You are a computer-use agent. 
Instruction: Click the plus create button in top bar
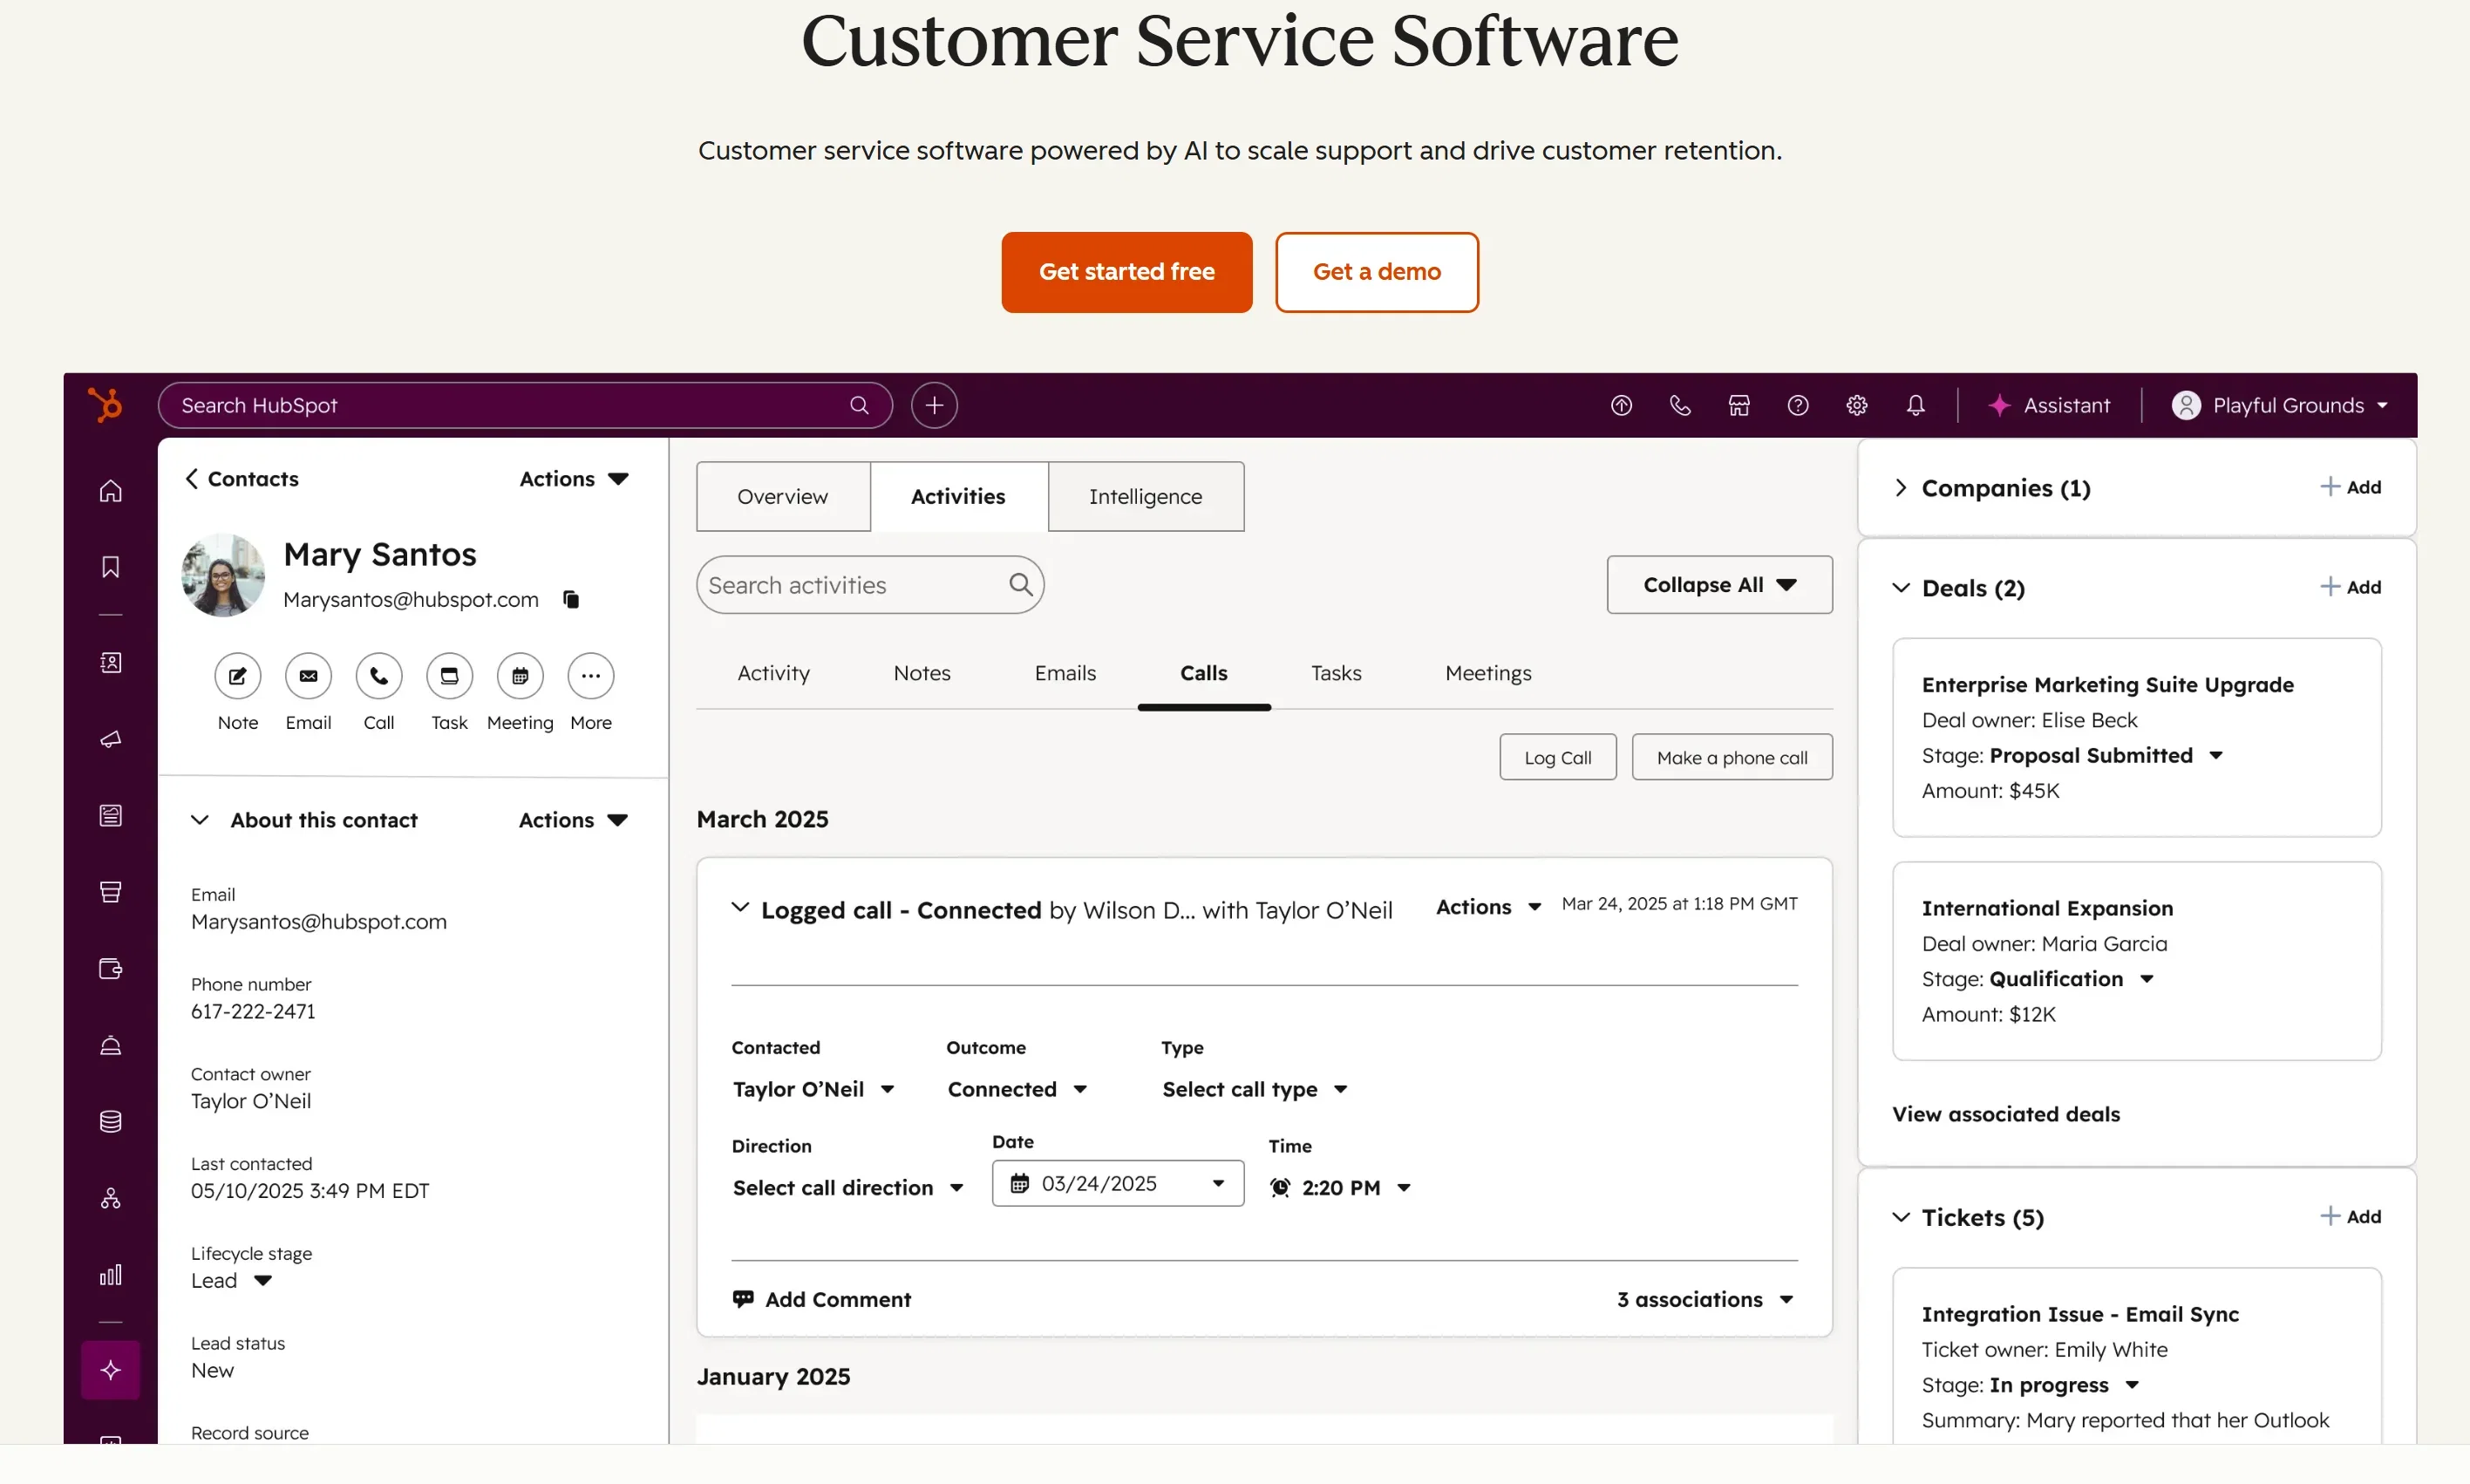(x=934, y=405)
